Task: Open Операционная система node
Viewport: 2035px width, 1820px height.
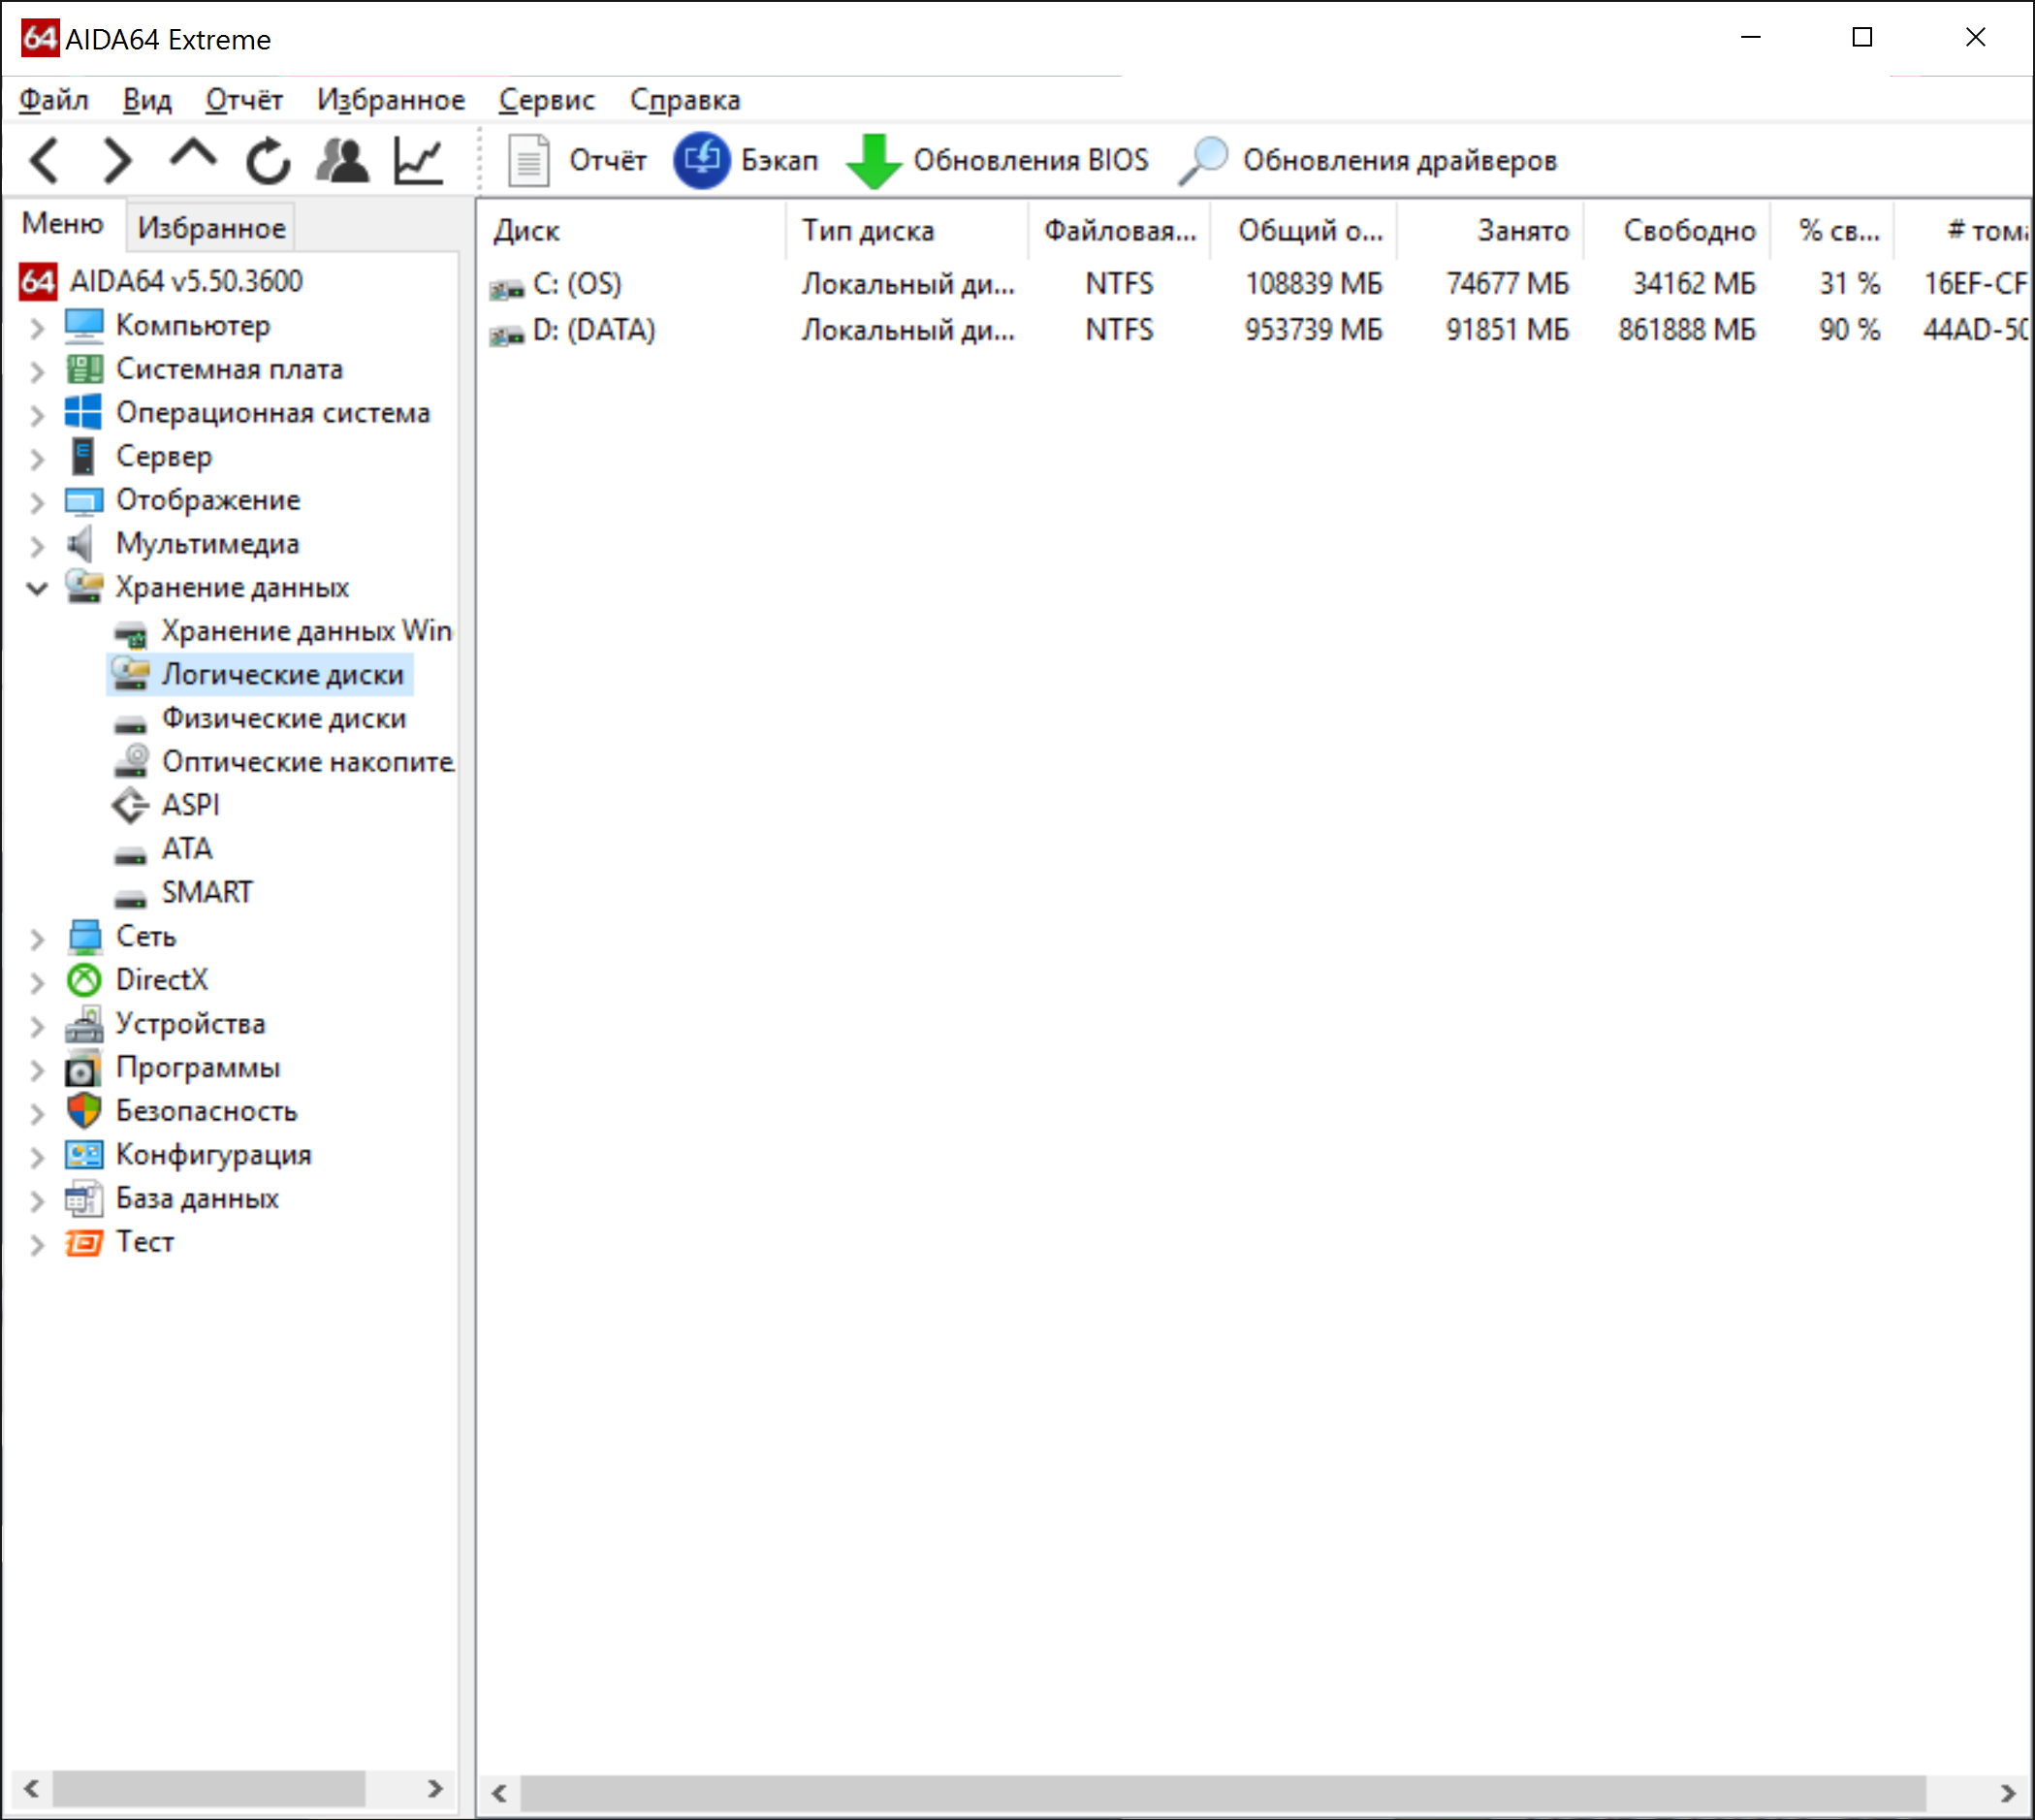Action: coord(273,413)
